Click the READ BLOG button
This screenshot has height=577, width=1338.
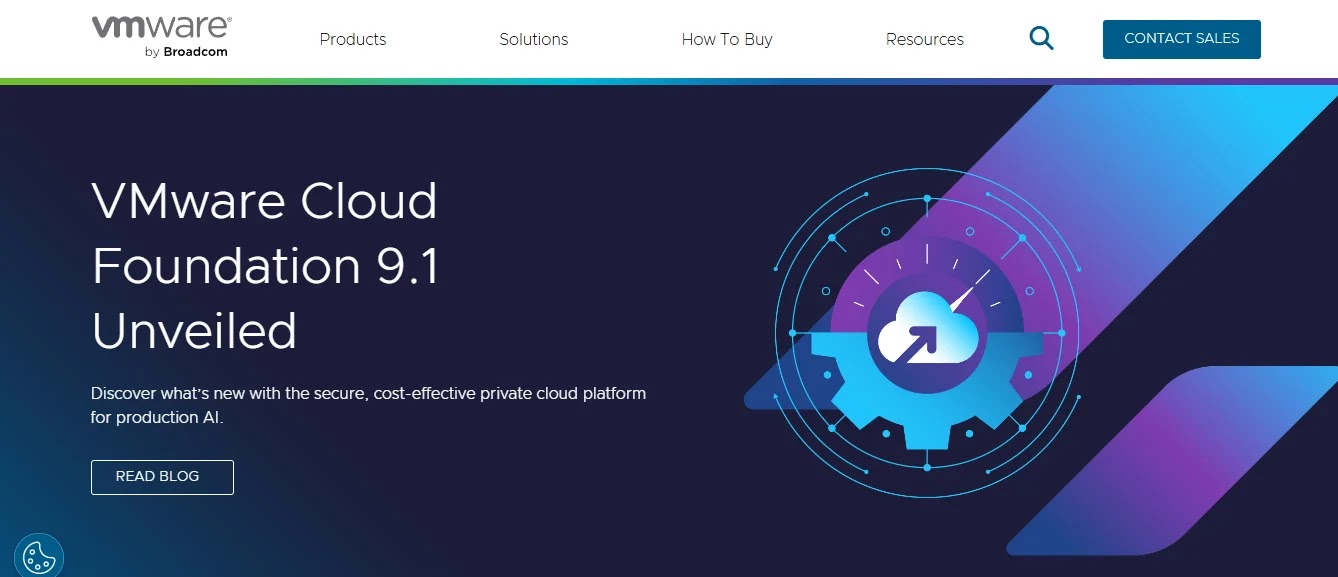162,477
